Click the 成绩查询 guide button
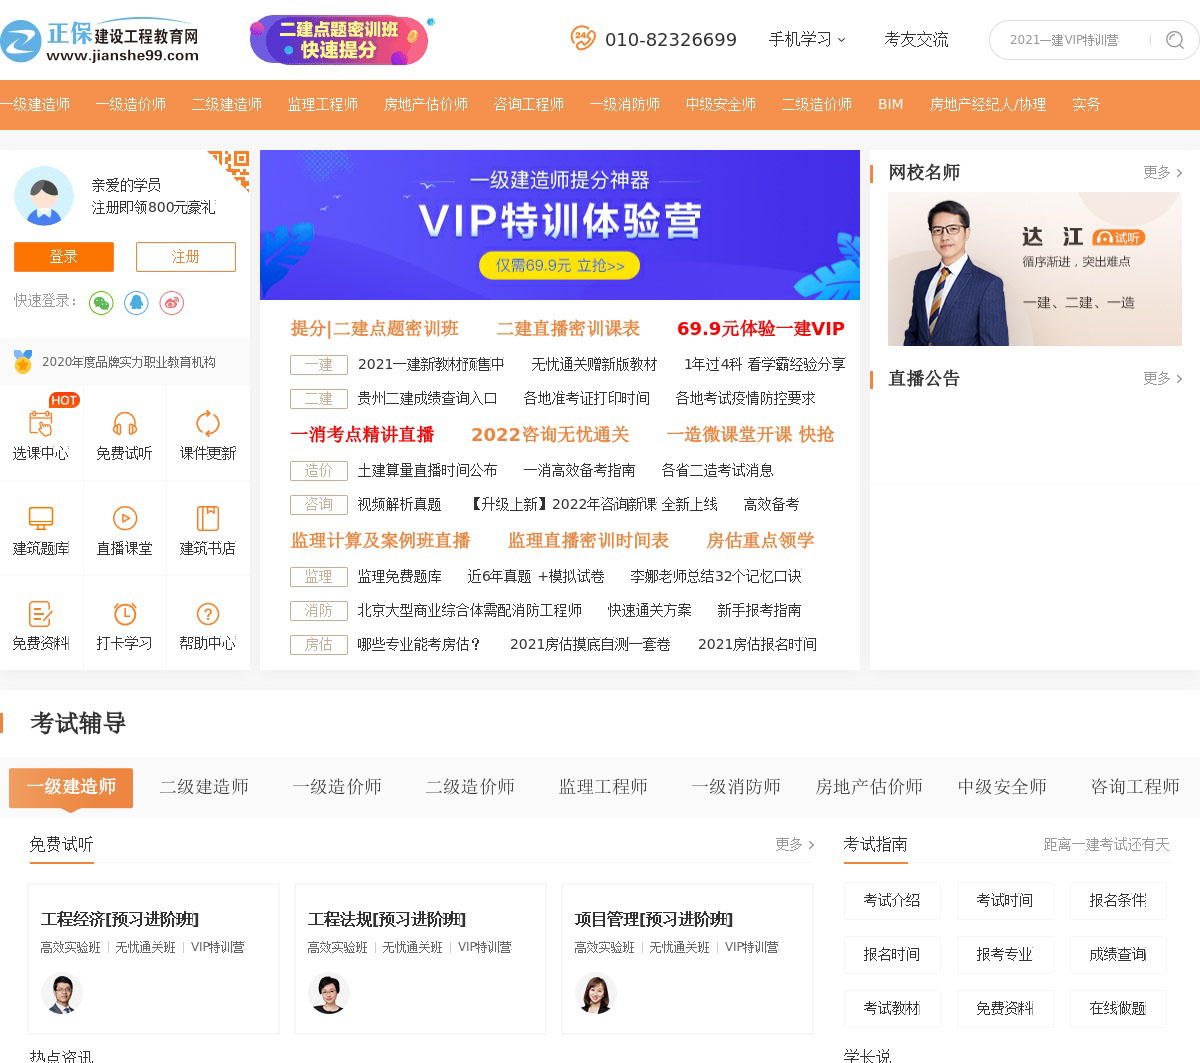 [x=1118, y=954]
